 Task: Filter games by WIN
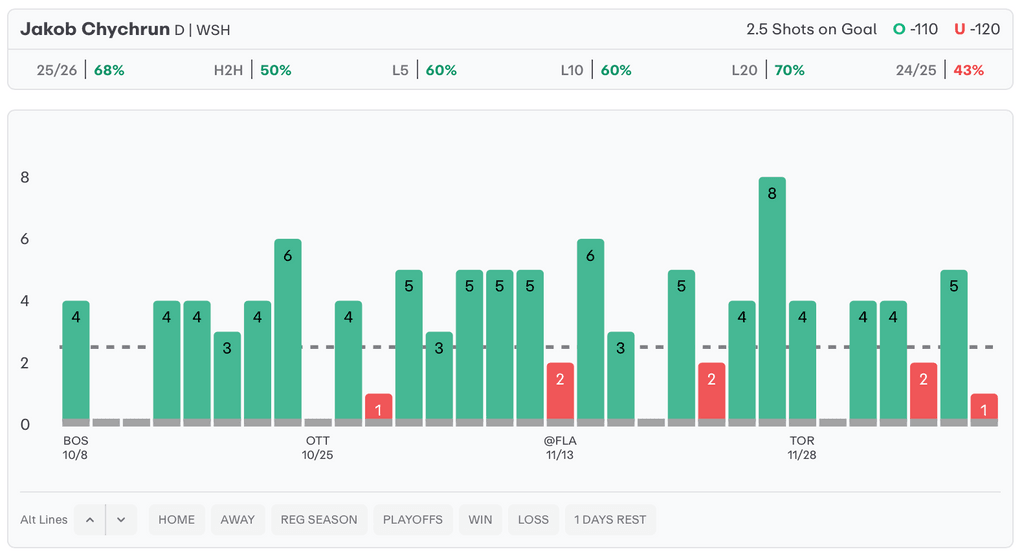480,520
